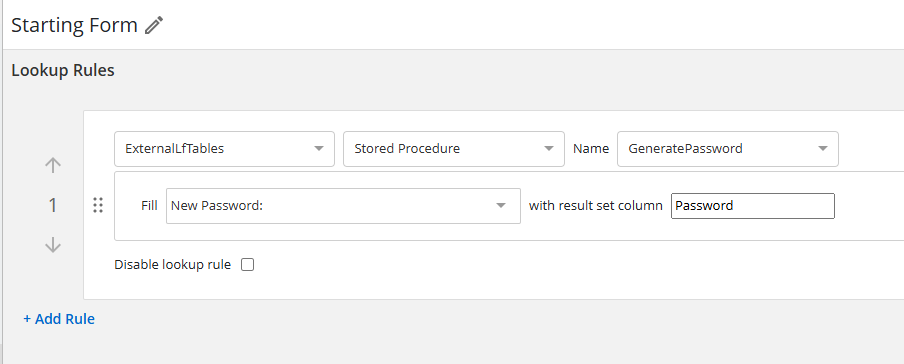Move rule 1 down with the arrow

[x=52, y=245]
